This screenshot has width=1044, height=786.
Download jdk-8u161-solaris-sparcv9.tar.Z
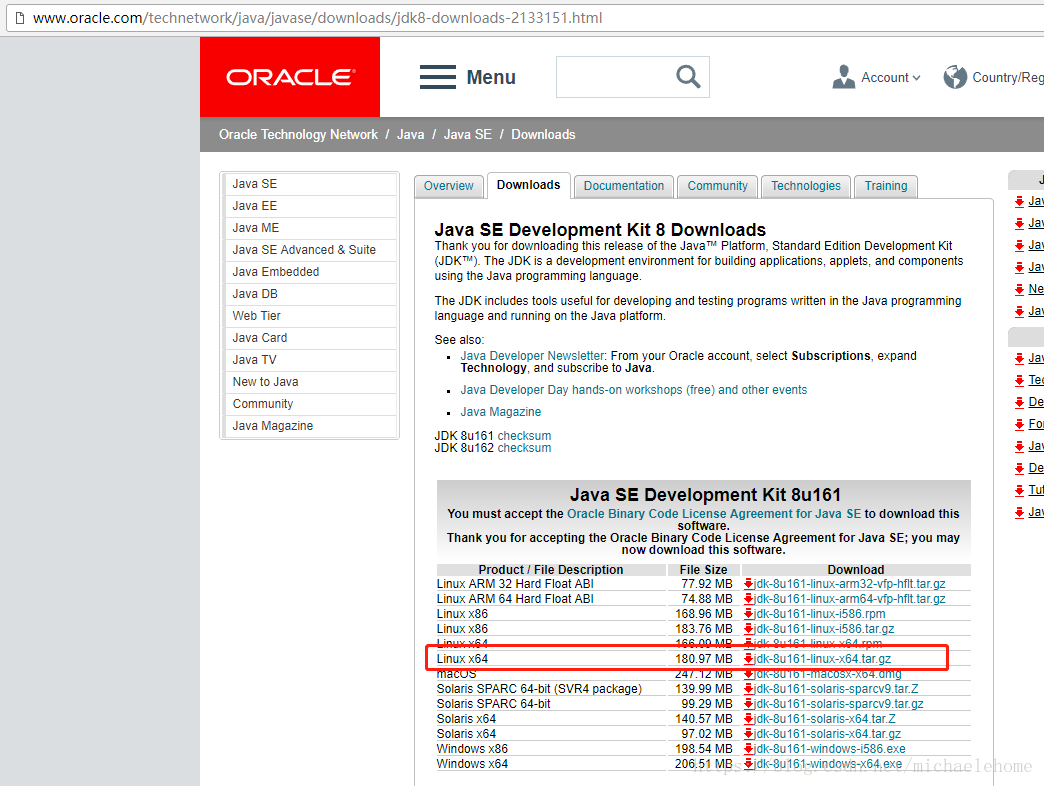click(836, 689)
